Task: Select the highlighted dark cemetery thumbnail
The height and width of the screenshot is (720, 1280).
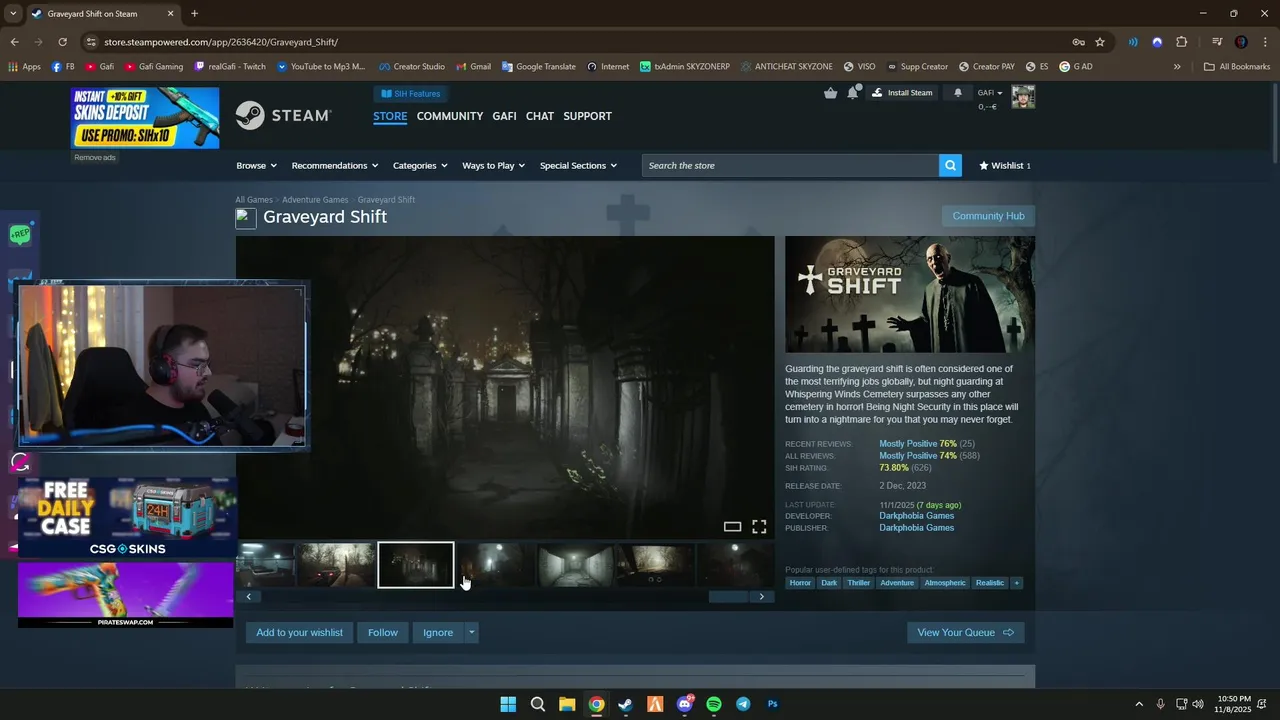Action: (x=416, y=565)
